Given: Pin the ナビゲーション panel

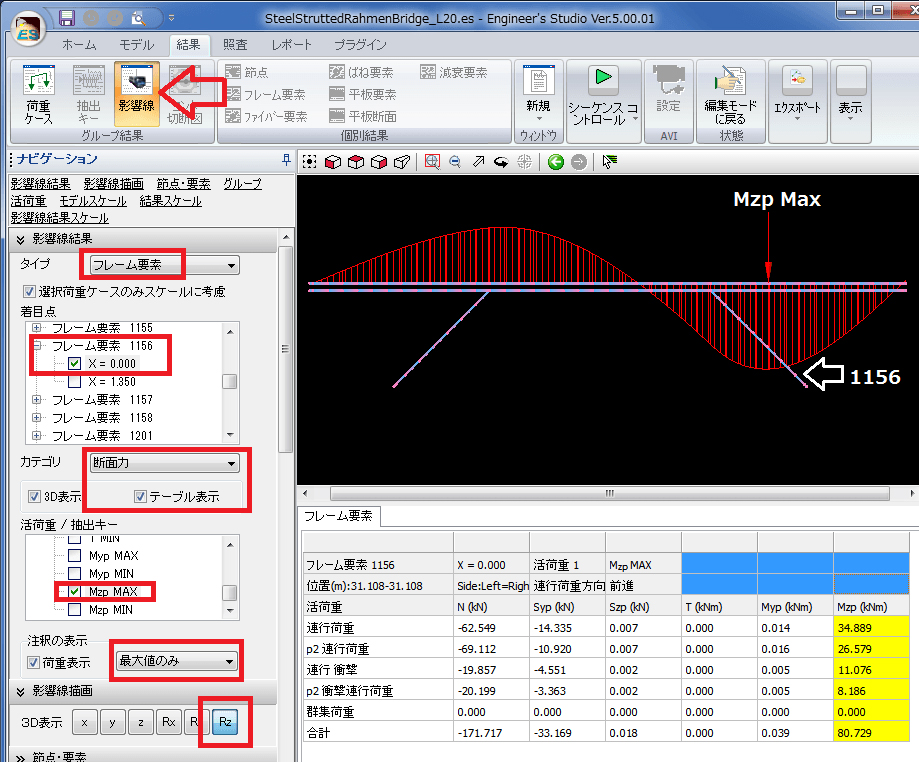Looking at the screenshot, I should coord(286,159).
